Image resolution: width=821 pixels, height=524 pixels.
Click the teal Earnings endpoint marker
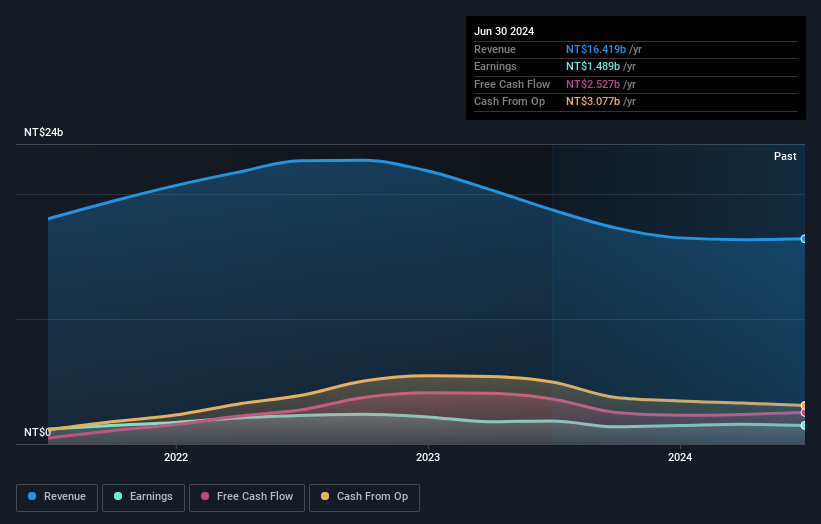(x=804, y=426)
